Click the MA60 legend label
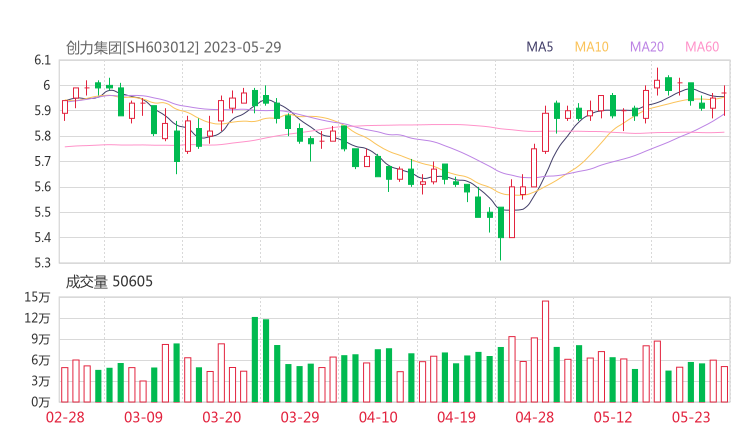 coord(702,47)
